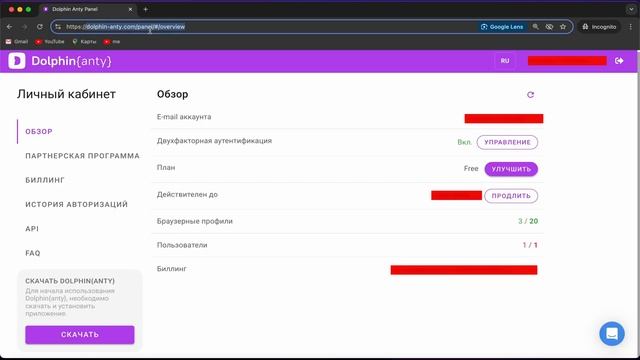Click the Dolphin{anty} logo icon
This screenshot has width=640, height=360.
17,61
